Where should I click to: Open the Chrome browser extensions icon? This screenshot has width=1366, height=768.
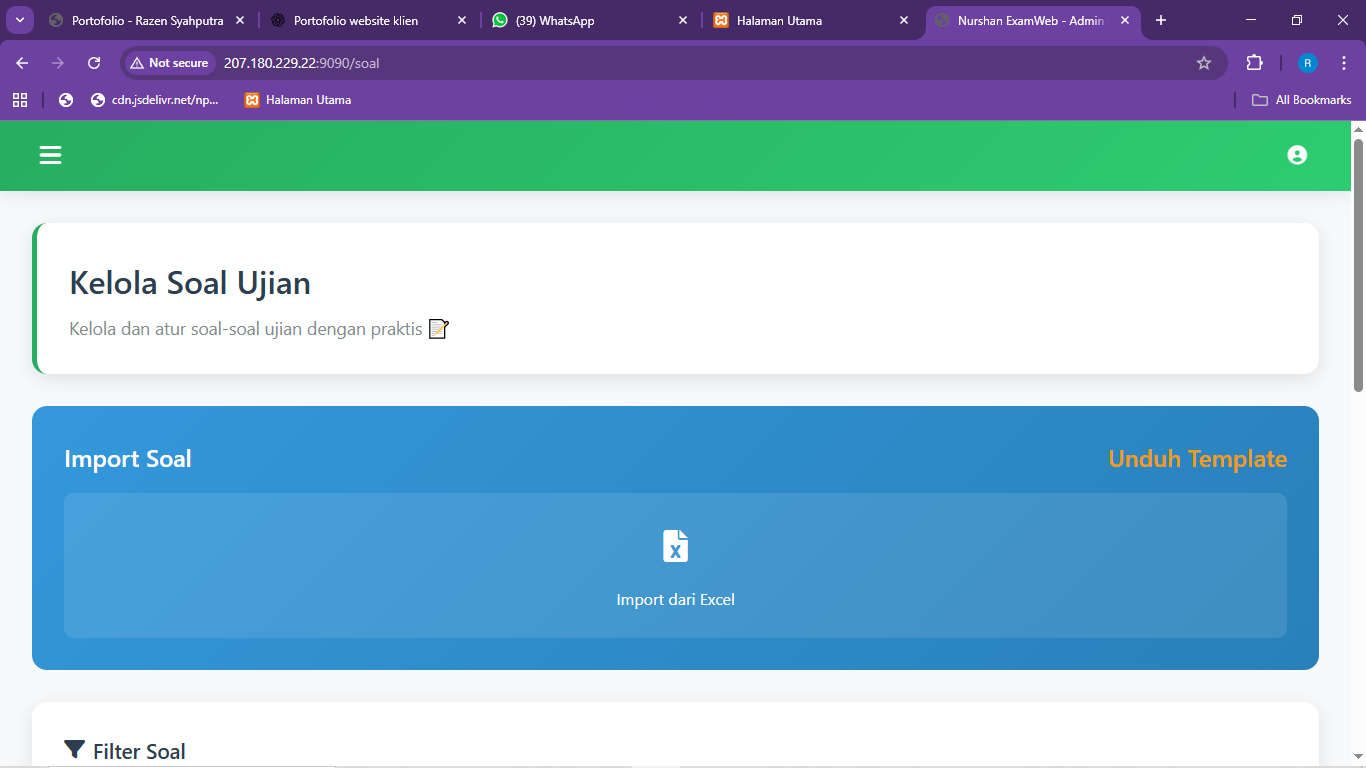(x=1254, y=62)
